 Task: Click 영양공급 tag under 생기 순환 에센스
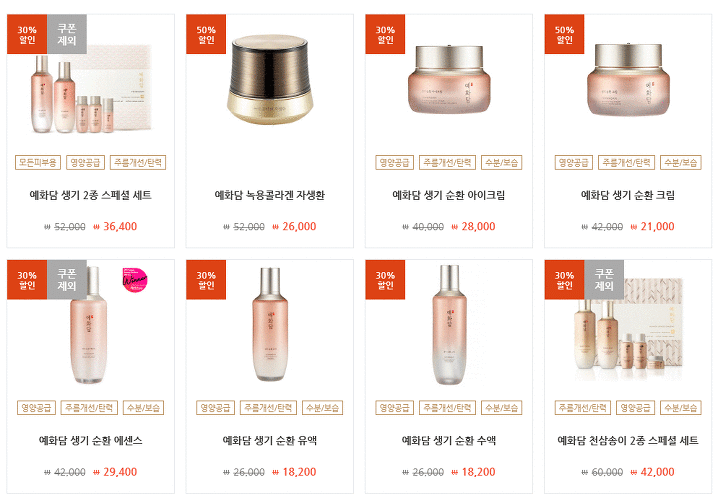pyautogui.click(x=37, y=408)
